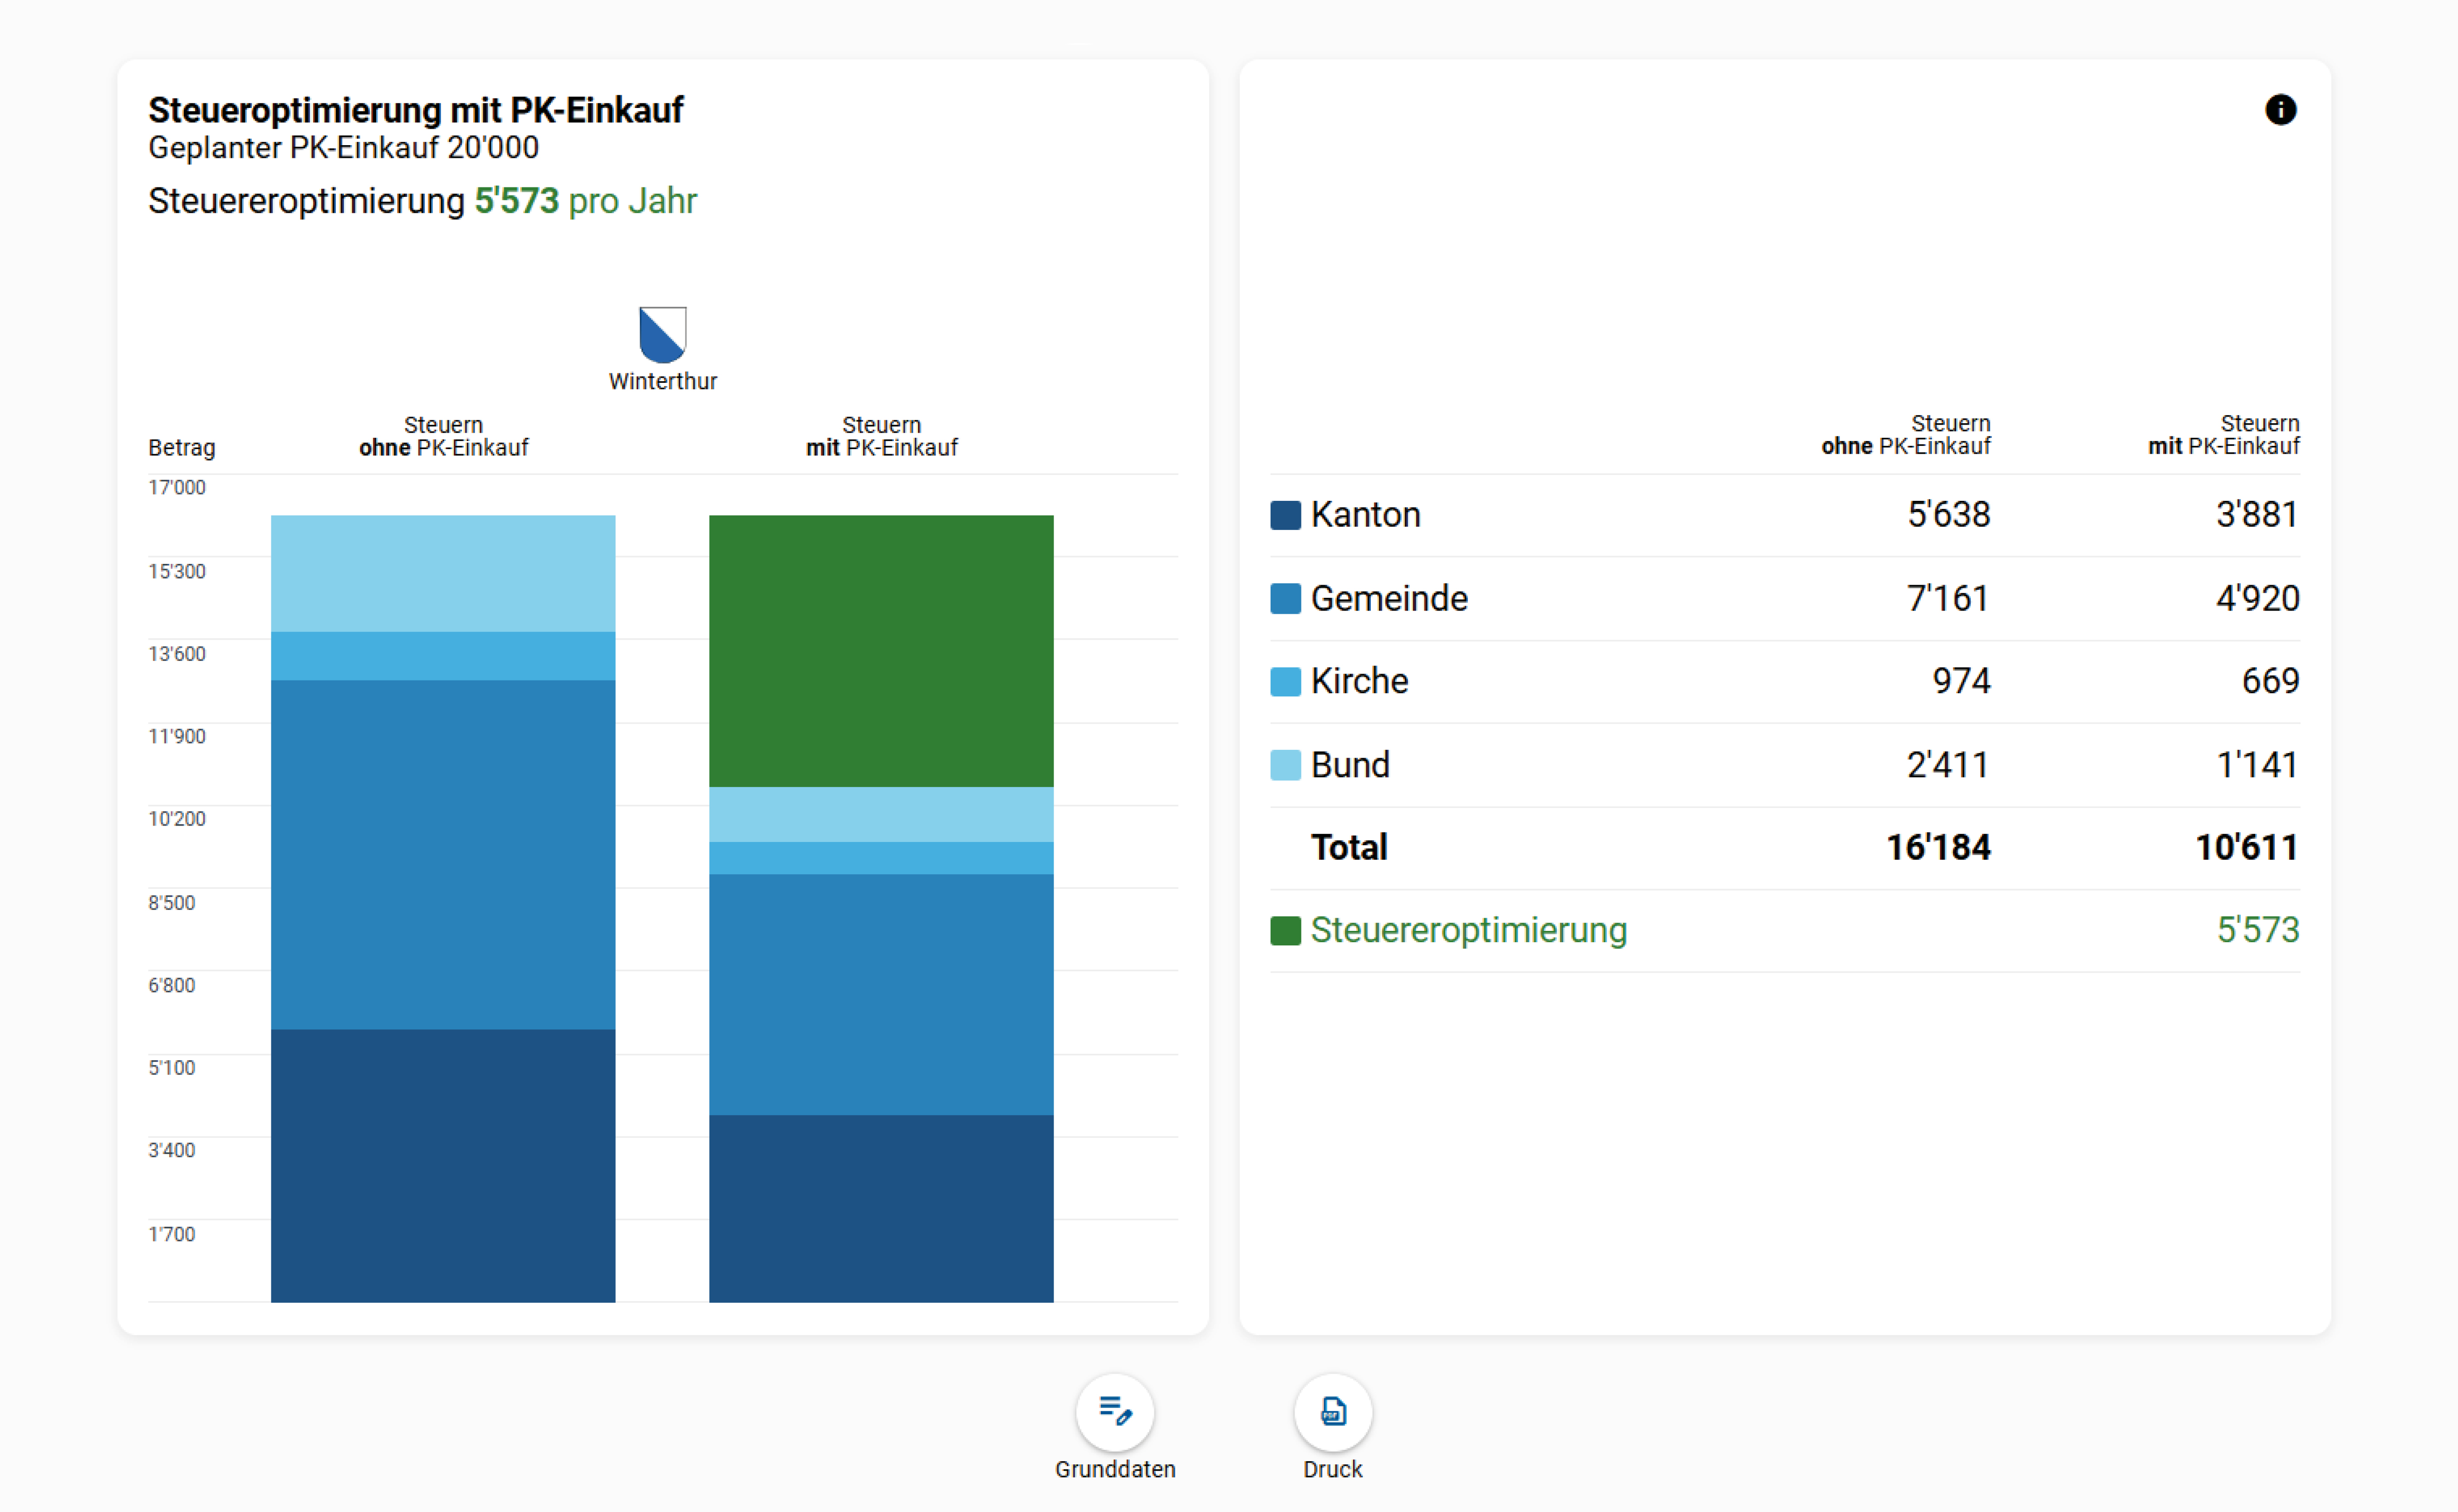The image size is (2458, 1512).
Task: Click the Kanton legend color square
Action: (x=1285, y=515)
